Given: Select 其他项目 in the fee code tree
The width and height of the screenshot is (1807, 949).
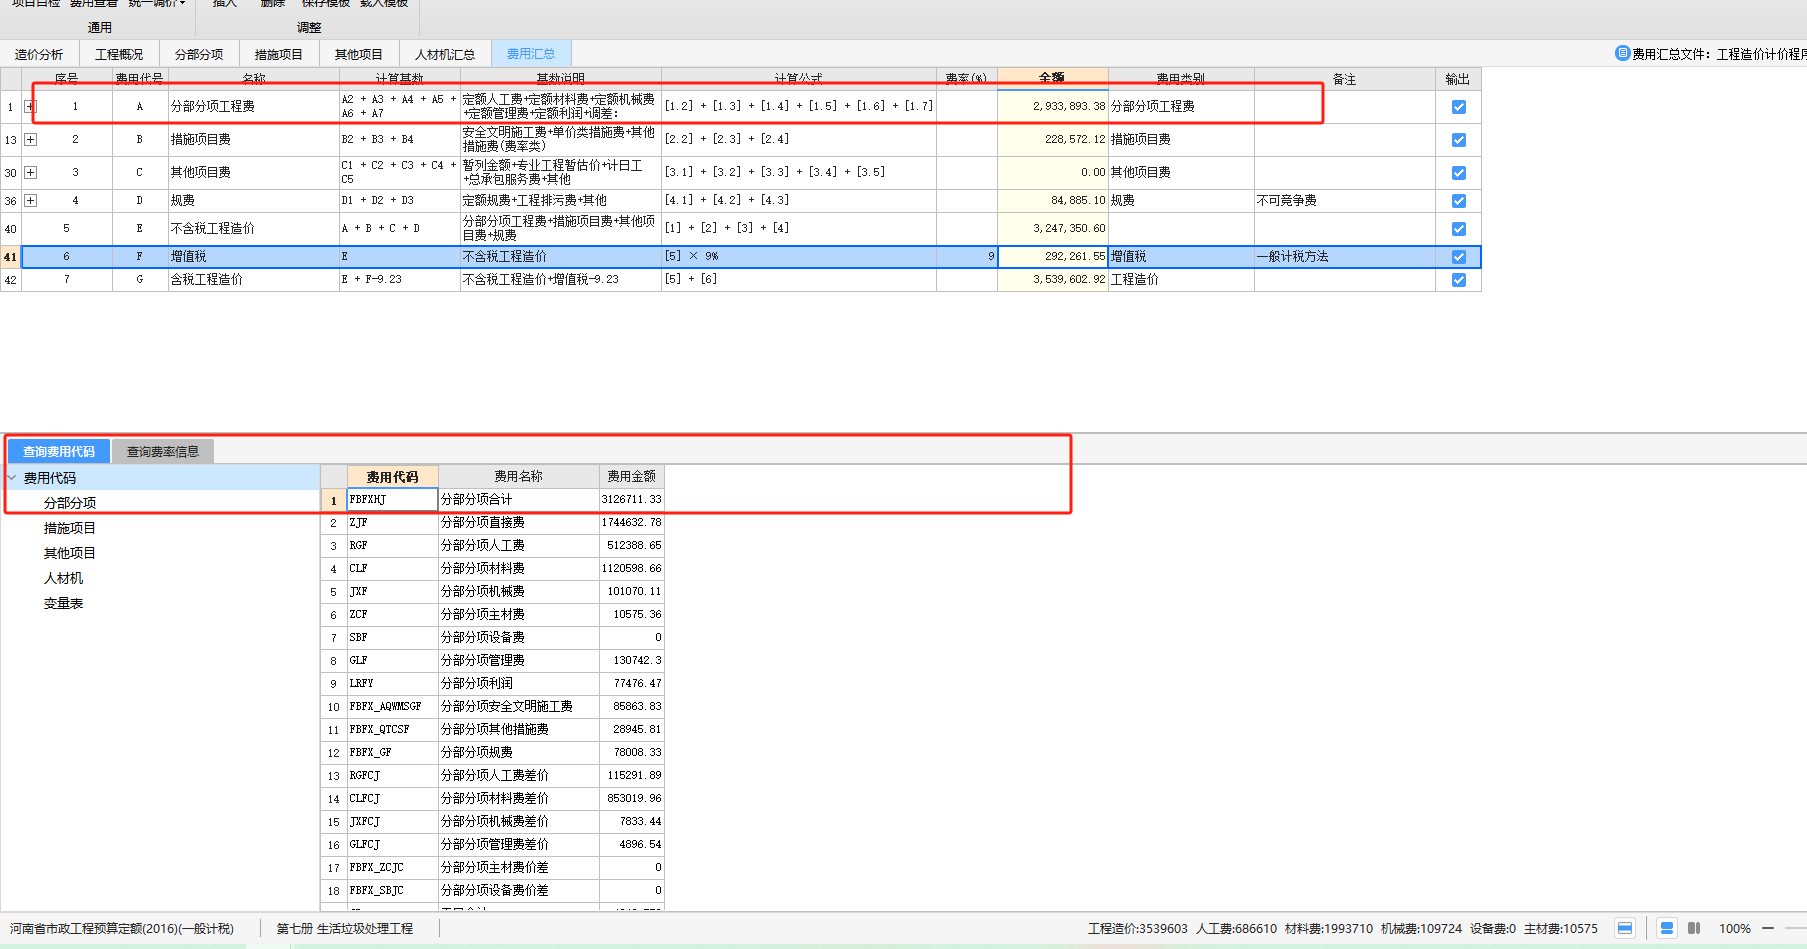Looking at the screenshot, I should [70, 553].
